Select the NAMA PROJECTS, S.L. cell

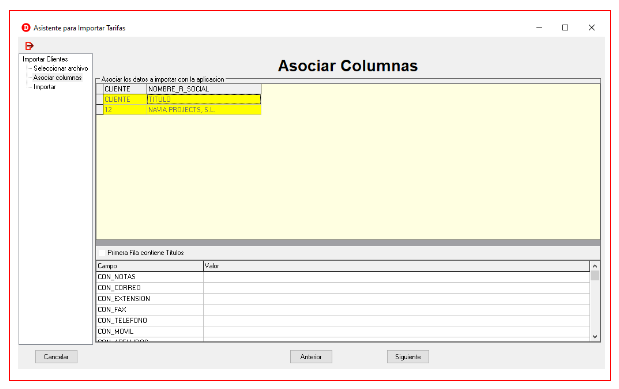204,109
